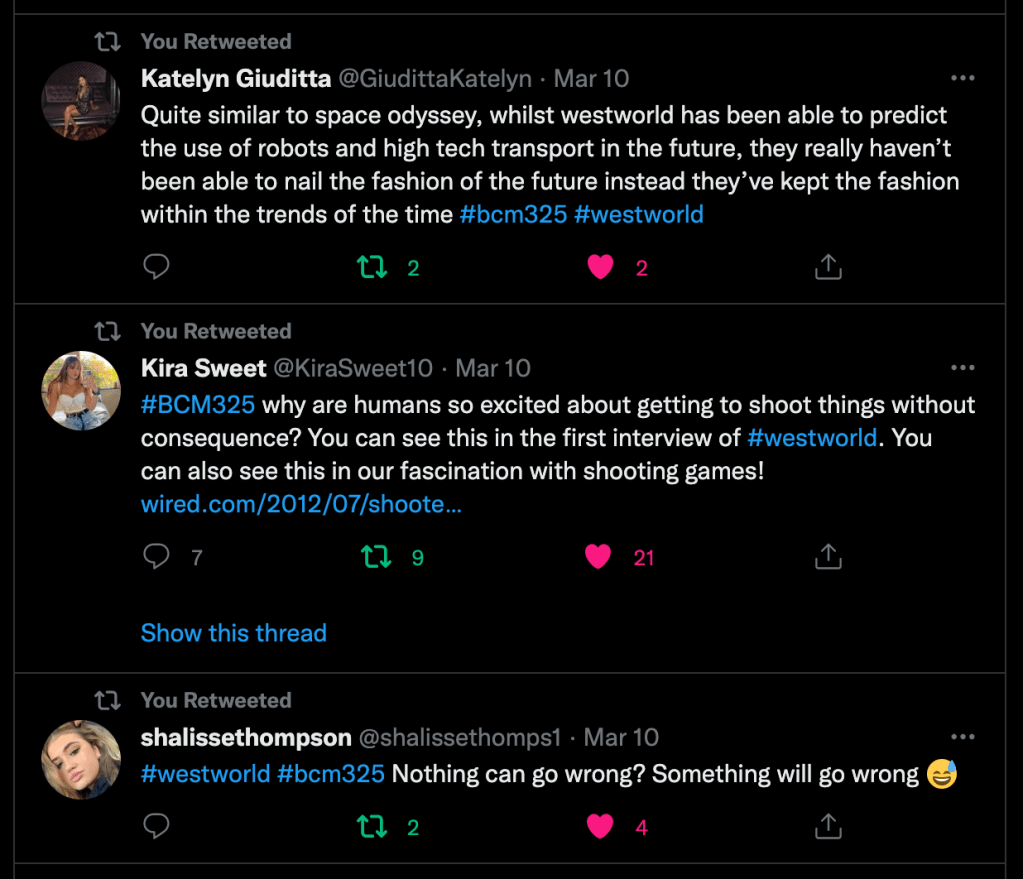Share shalissethompson's tweet

[x=828, y=826]
